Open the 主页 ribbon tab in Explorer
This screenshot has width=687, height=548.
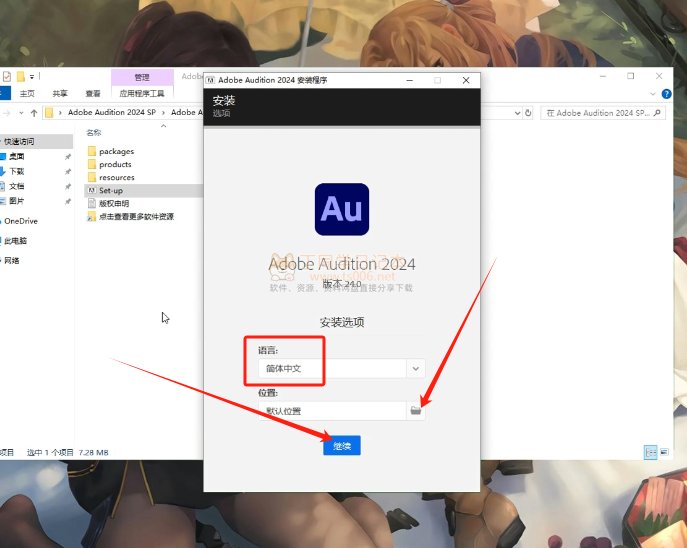tap(27, 93)
